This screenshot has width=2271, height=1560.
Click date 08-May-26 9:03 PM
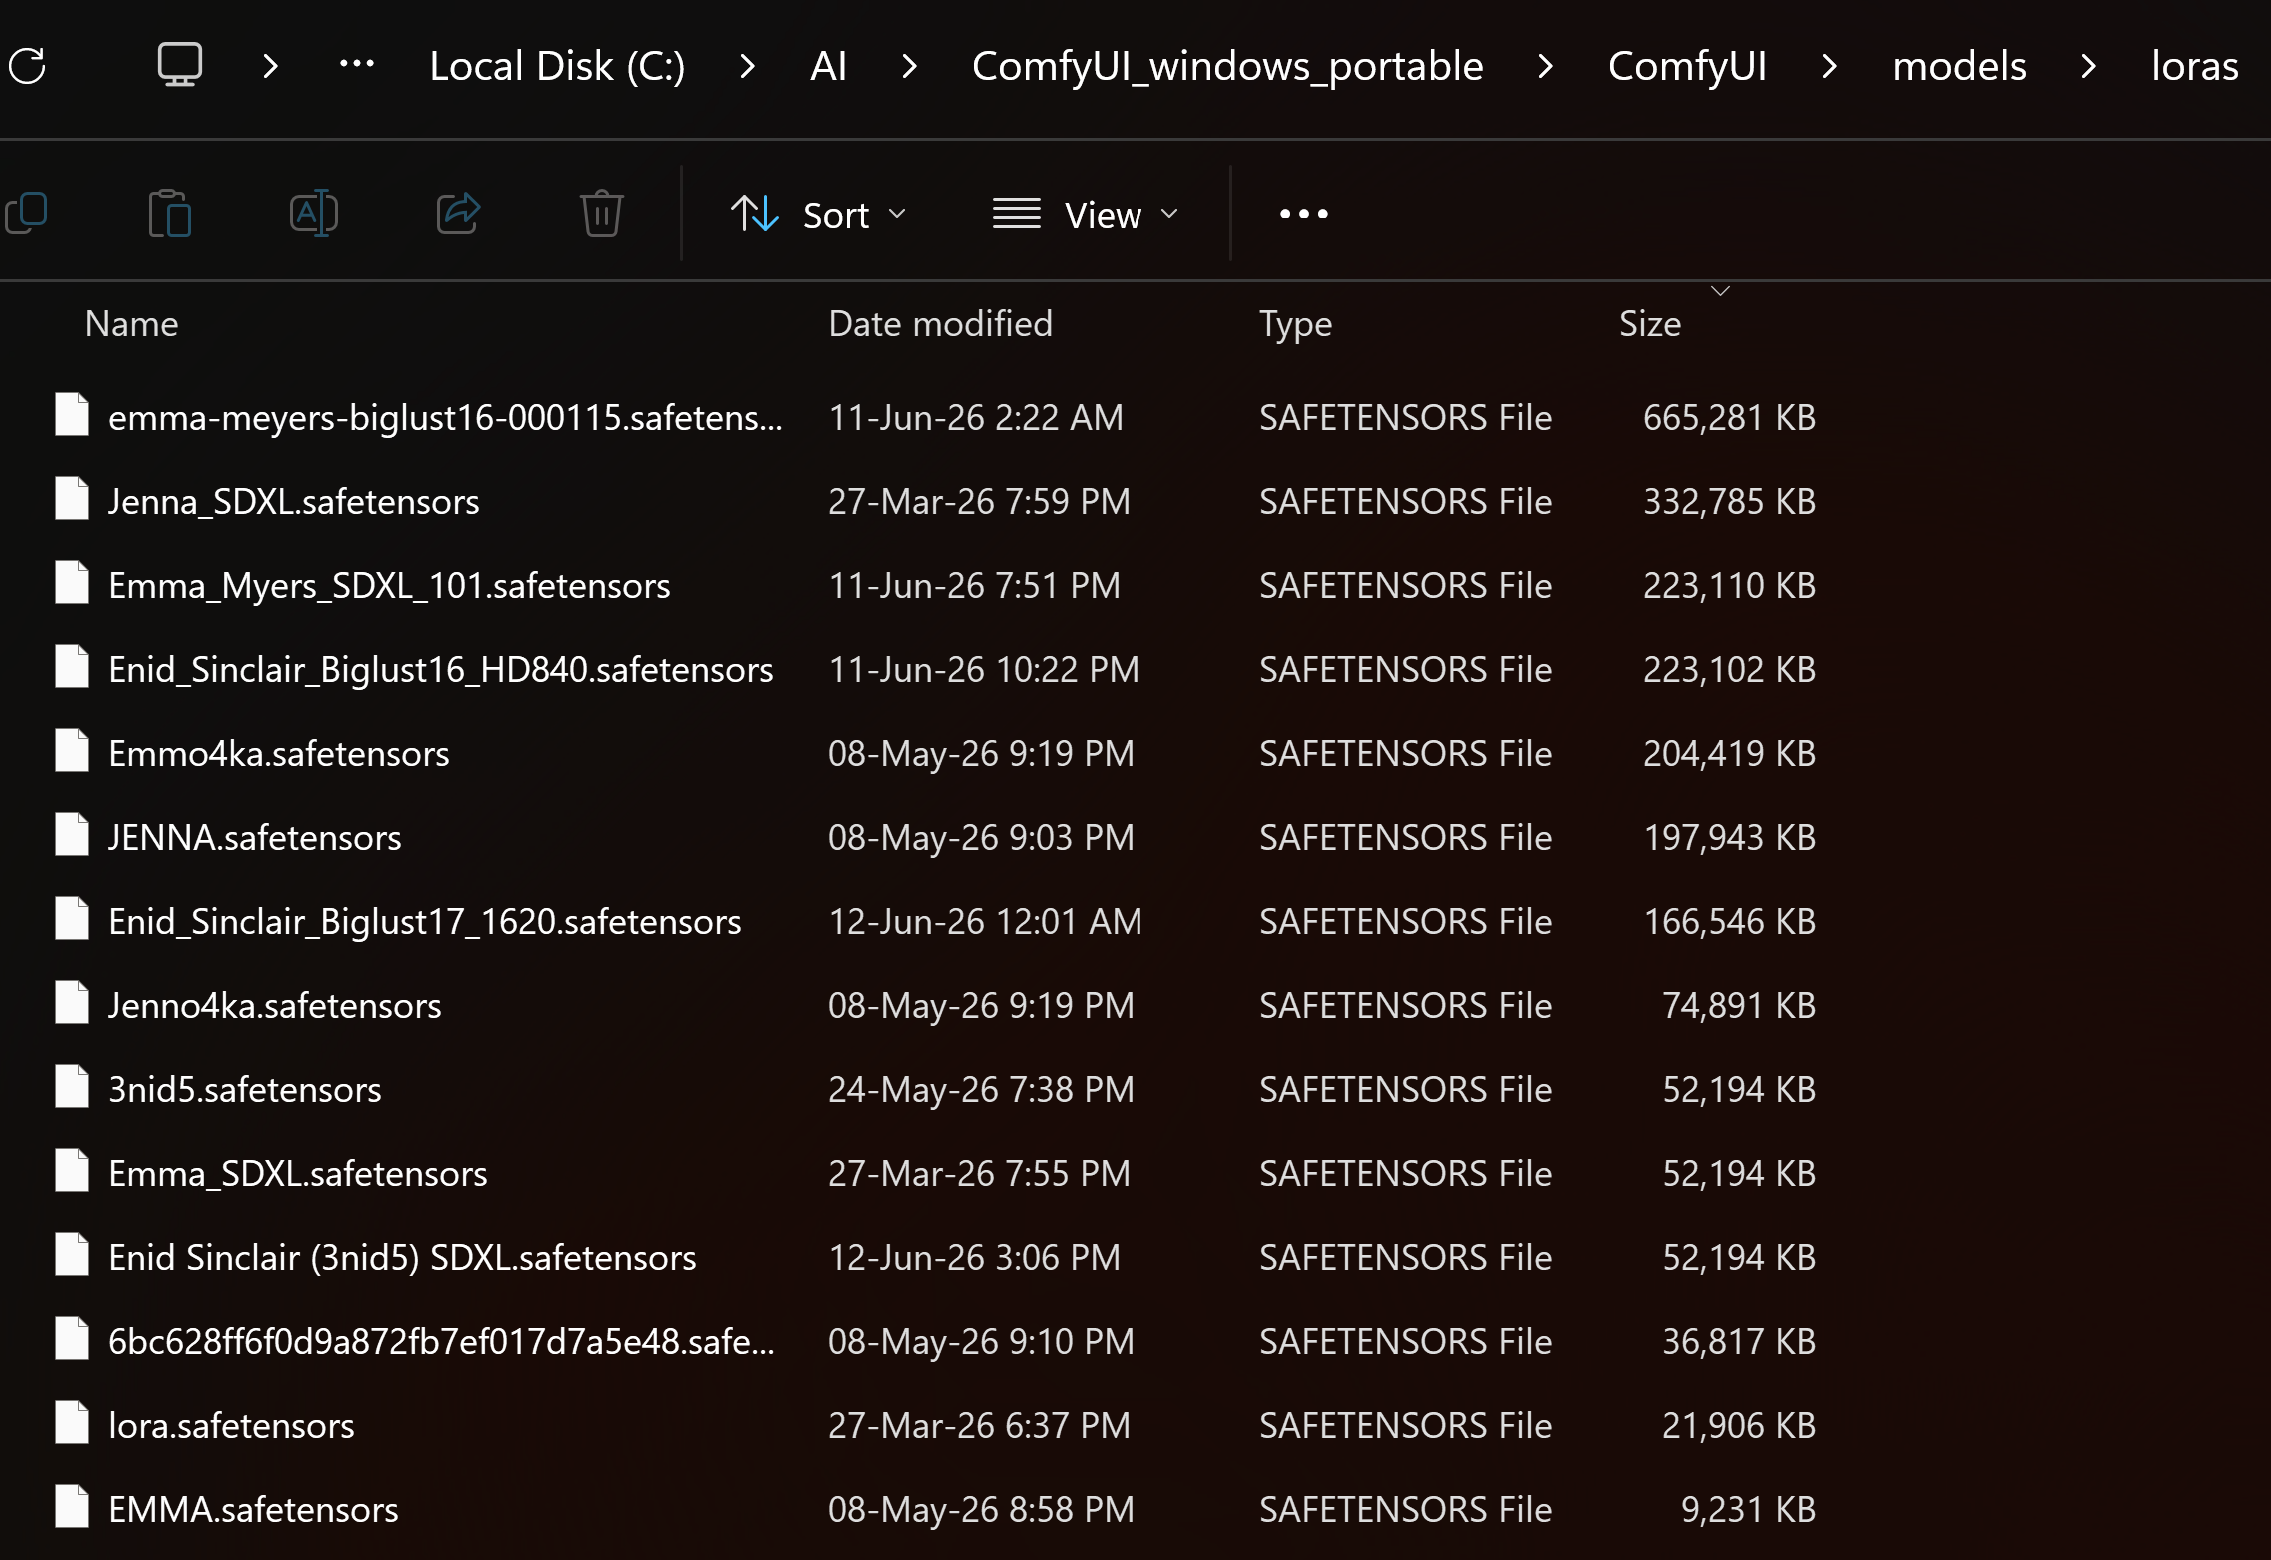981,836
